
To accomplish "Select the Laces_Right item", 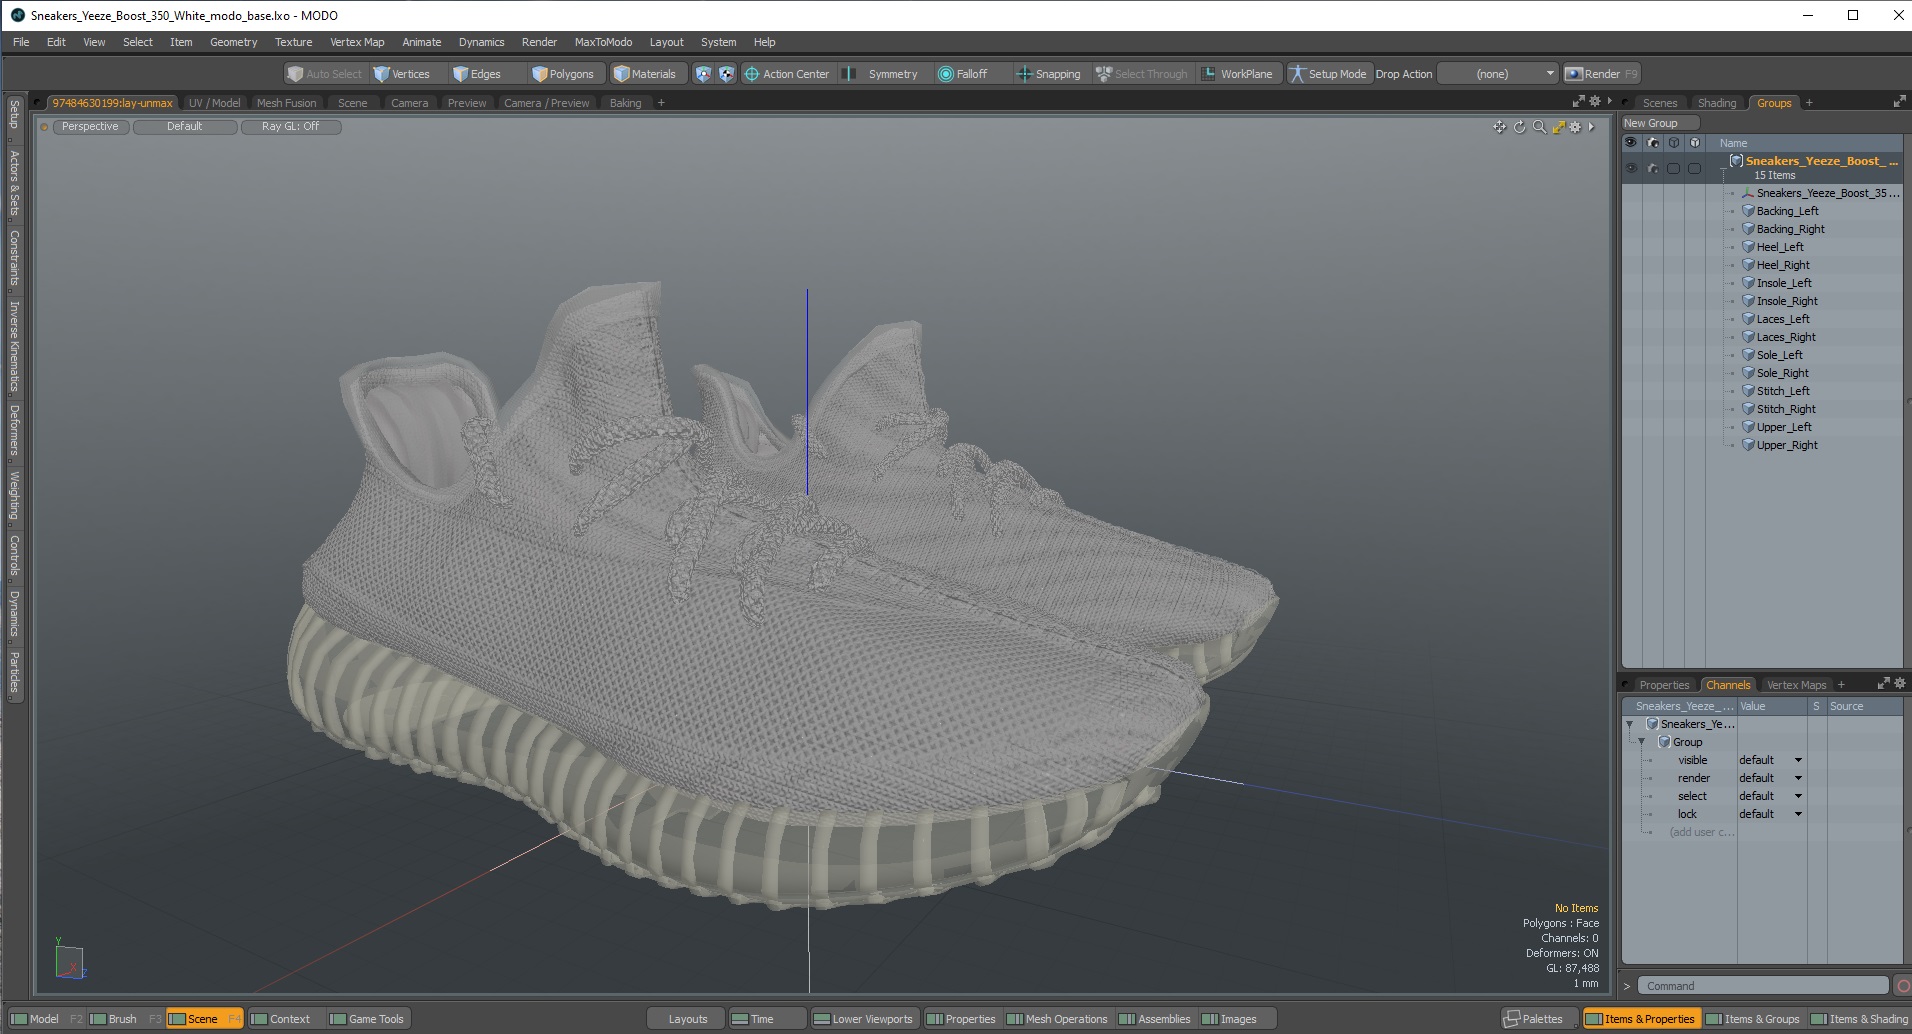I will 1786,337.
